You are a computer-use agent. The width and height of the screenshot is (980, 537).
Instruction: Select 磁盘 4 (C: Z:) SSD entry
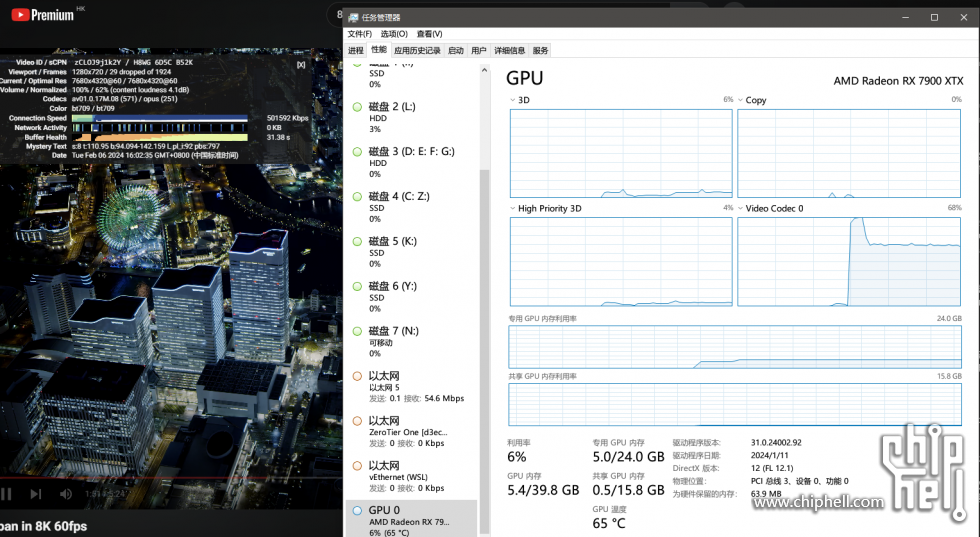pyautogui.click(x=411, y=208)
